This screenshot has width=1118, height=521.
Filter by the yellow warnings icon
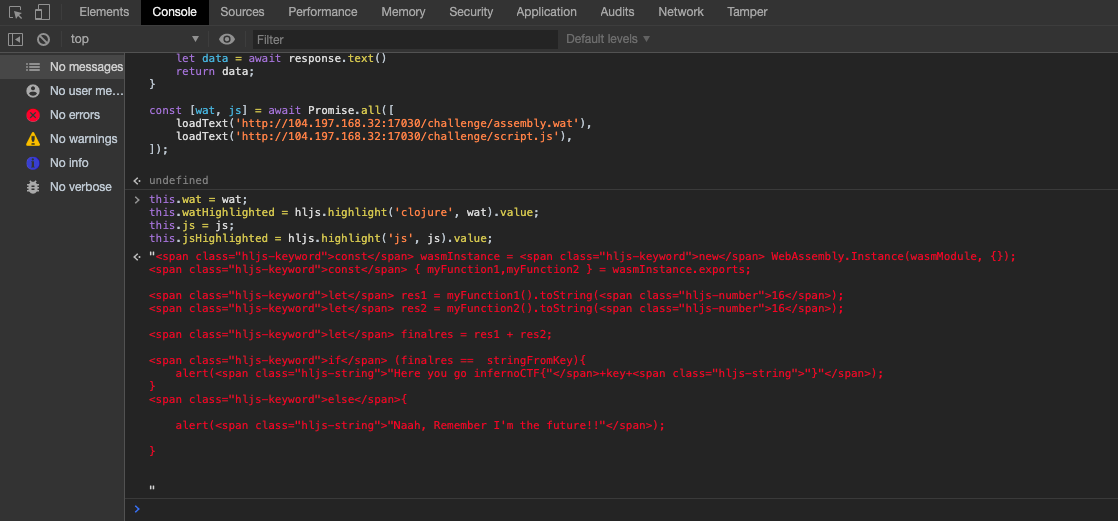tap(33, 139)
